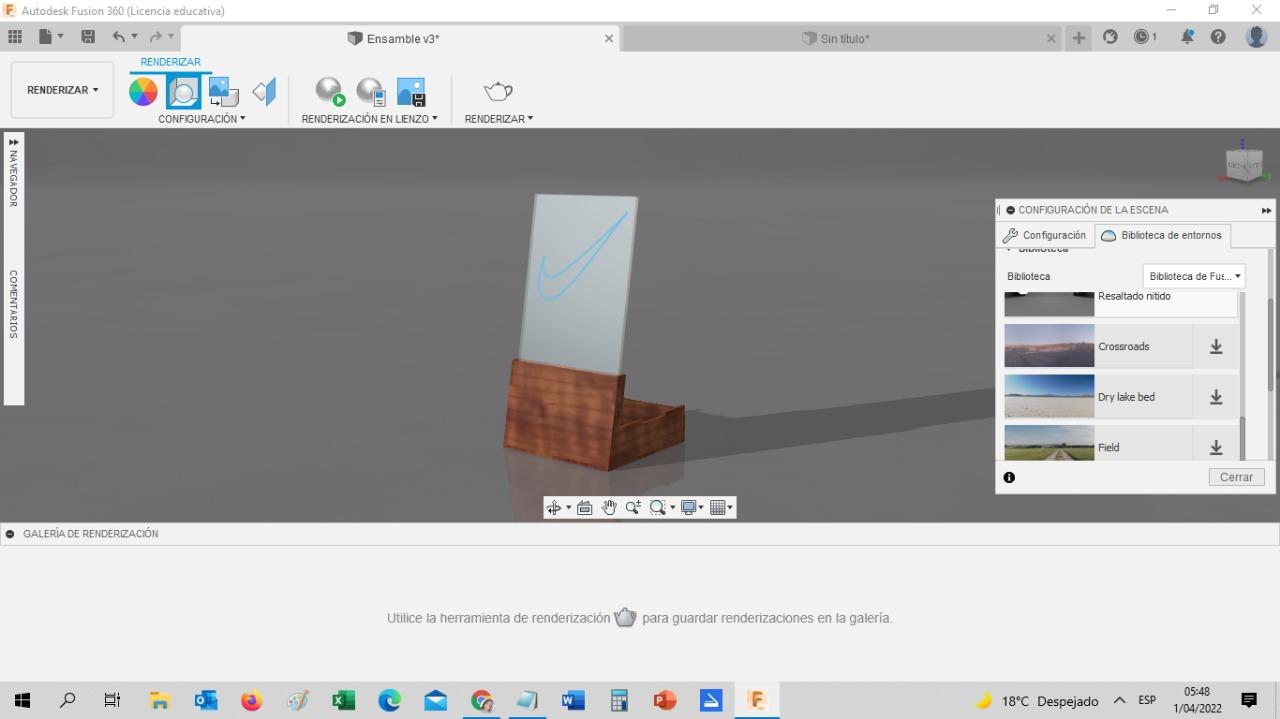Open In-Canvas Render Settings icon

[371, 92]
